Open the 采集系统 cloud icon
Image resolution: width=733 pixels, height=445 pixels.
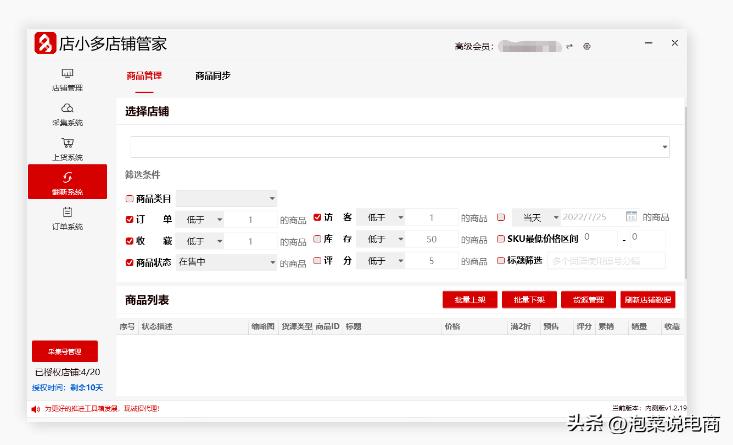[x=67, y=108]
